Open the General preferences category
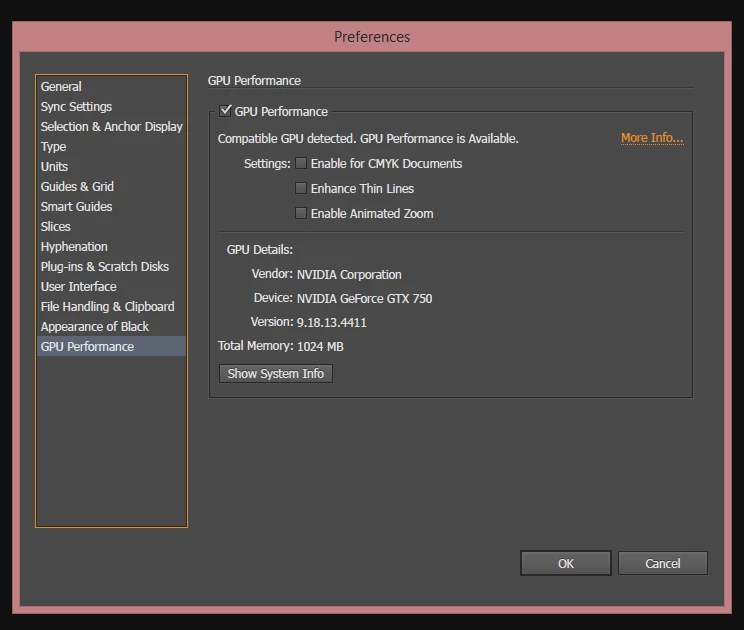 (x=111, y=87)
